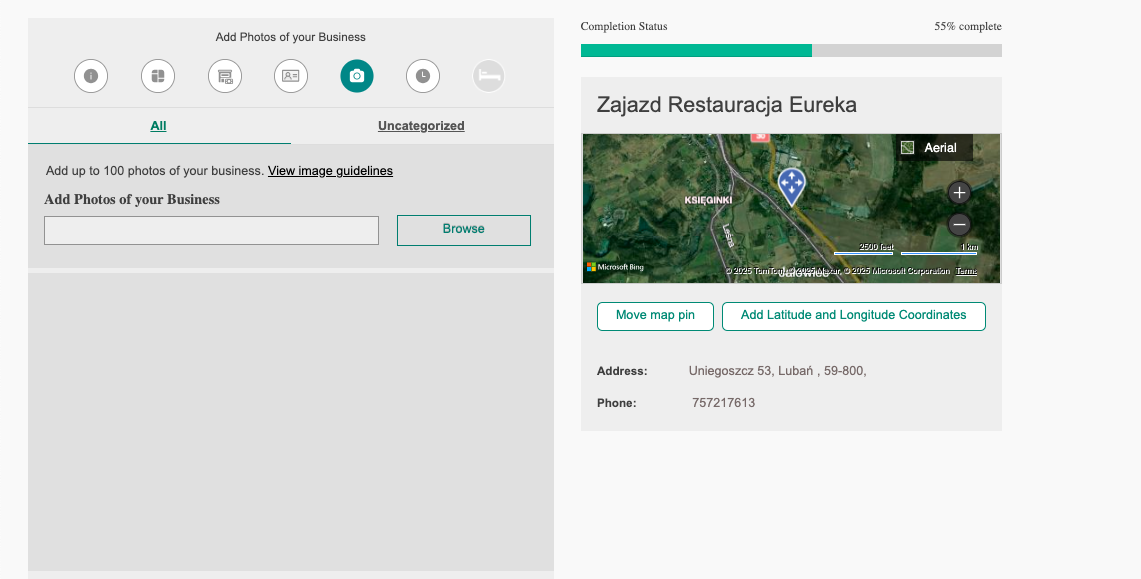The width and height of the screenshot is (1141, 579).
Task: Click the aerial map of Księginki area
Action: tap(791, 208)
